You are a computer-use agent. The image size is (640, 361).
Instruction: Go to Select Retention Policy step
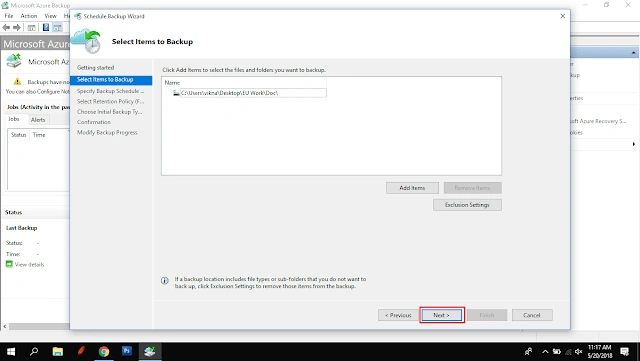pos(110,101)
